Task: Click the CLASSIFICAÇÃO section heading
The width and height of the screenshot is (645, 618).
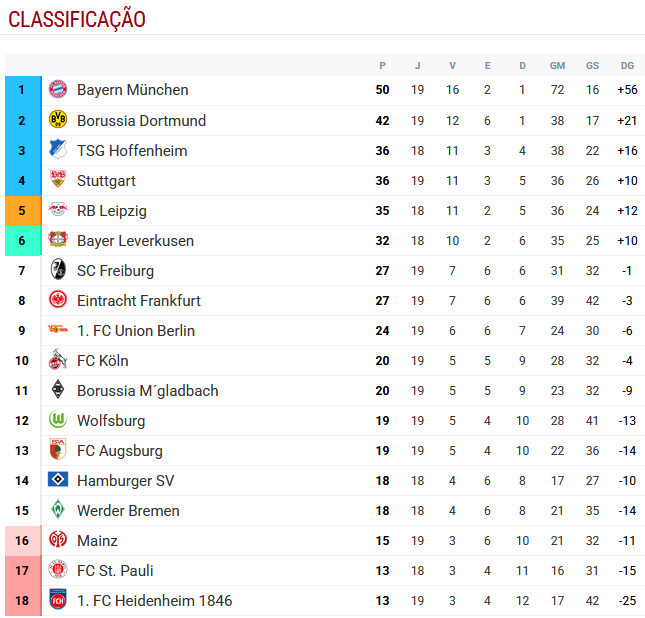Action: coord(77,20)
